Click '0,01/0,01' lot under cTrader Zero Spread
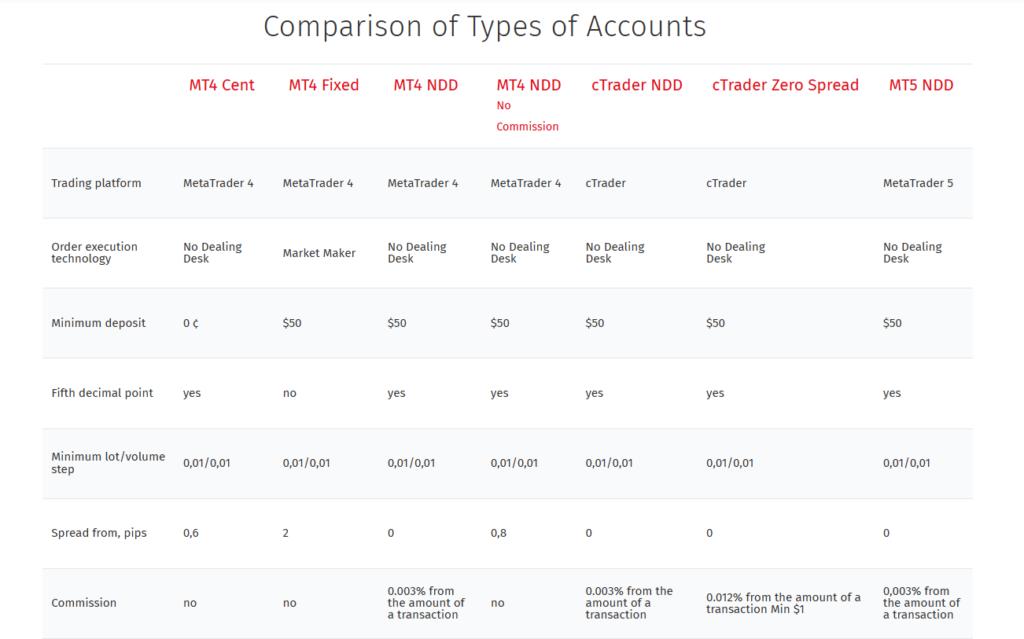The height and width of the screenshot is (639, 1024). pyautogui.click(x=729, y=463)
